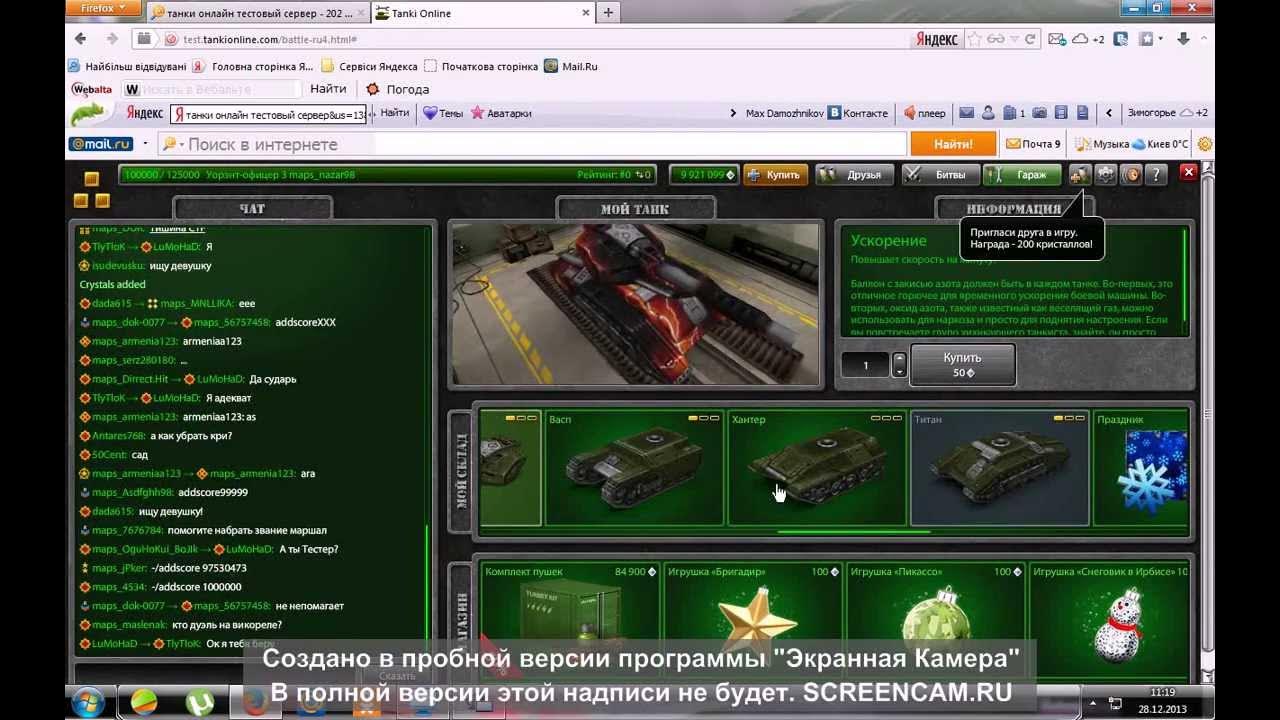
Task: Open the Mail.ru toolbar gear settings icon
Action: 1204,144
